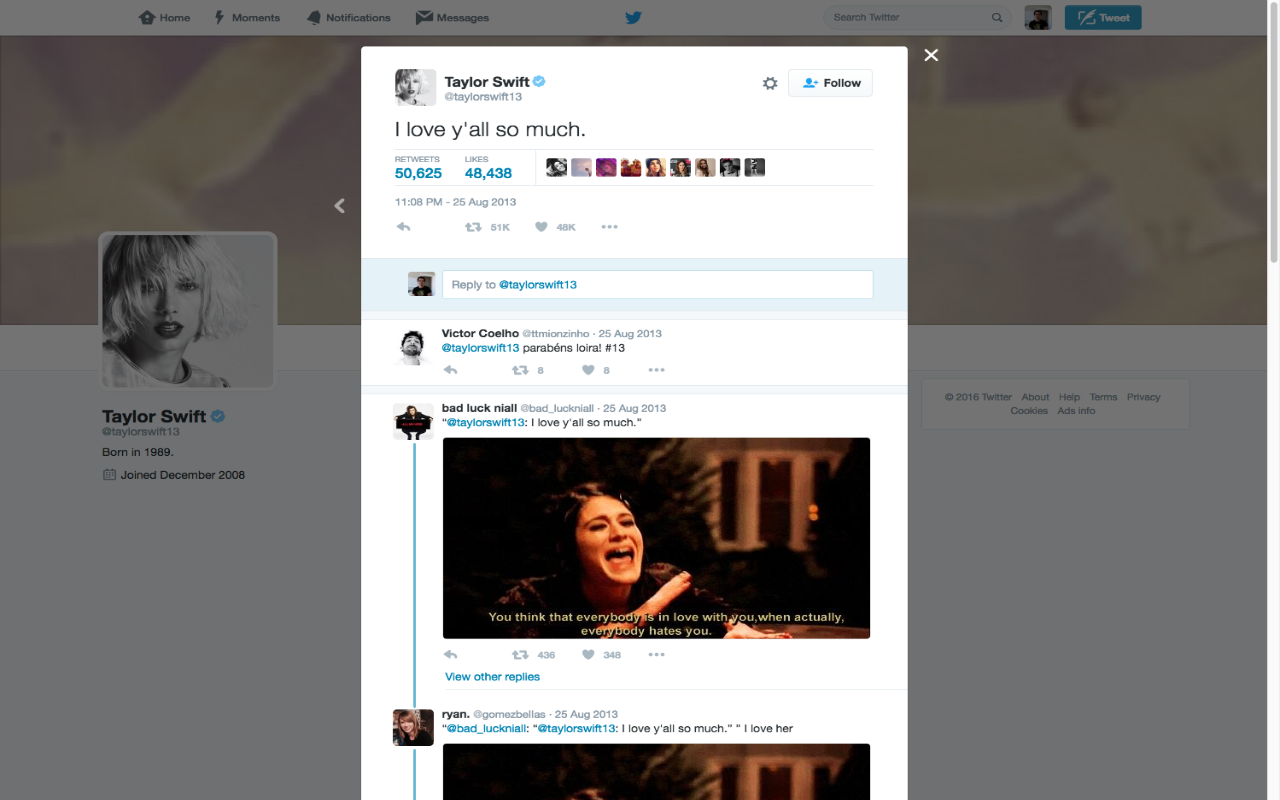Open more options on Victor Coelho's reply
Screen dimensions: 1280x800
click(656, 370)
